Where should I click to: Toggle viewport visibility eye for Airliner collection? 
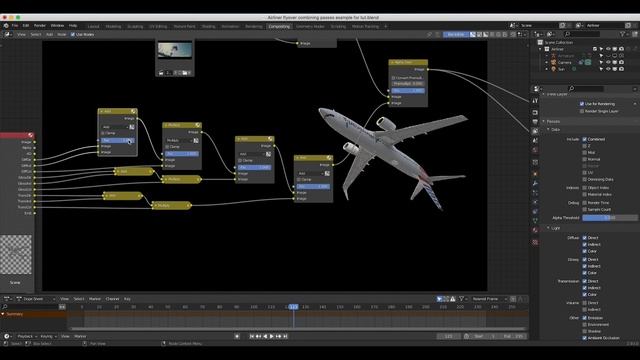click(x=608, y=49)
